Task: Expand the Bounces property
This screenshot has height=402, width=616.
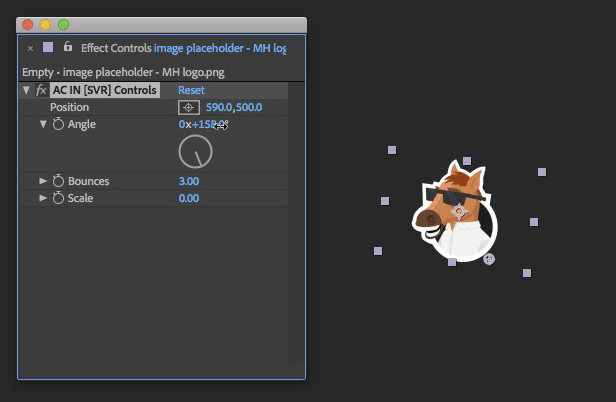Action: (43, 181)
